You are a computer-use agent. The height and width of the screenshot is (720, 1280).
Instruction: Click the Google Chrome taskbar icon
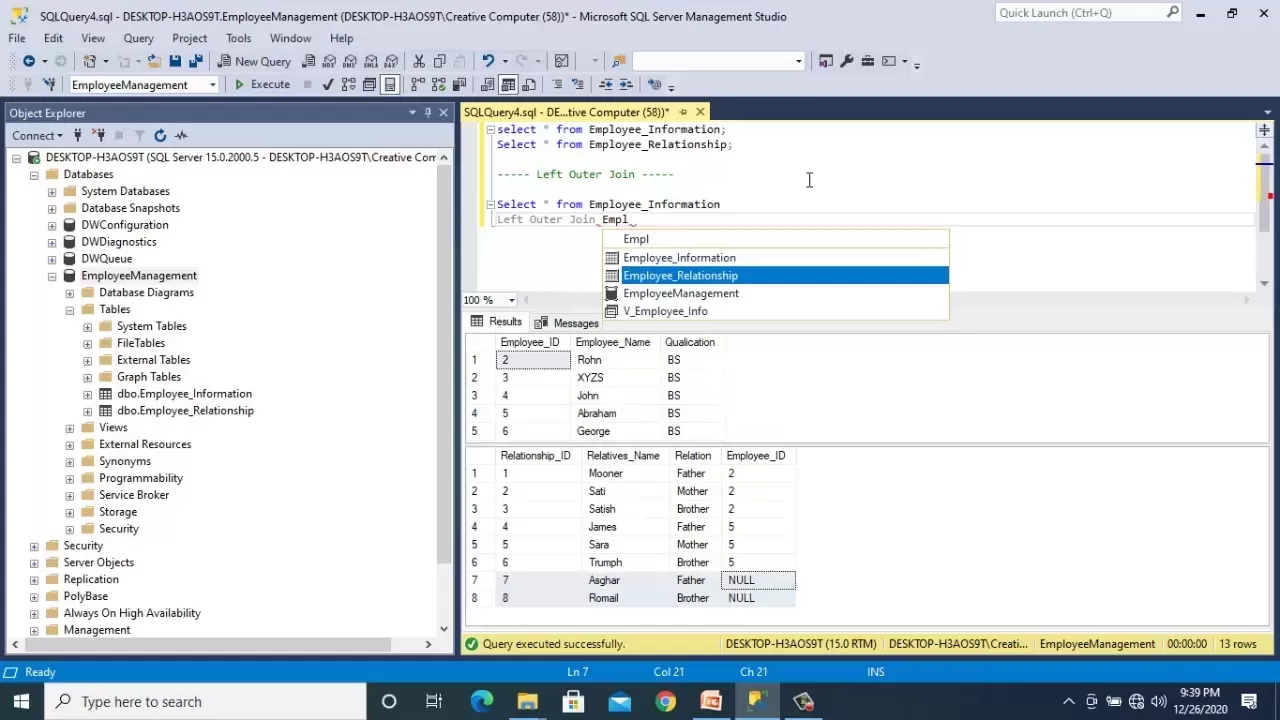(665, 701)
